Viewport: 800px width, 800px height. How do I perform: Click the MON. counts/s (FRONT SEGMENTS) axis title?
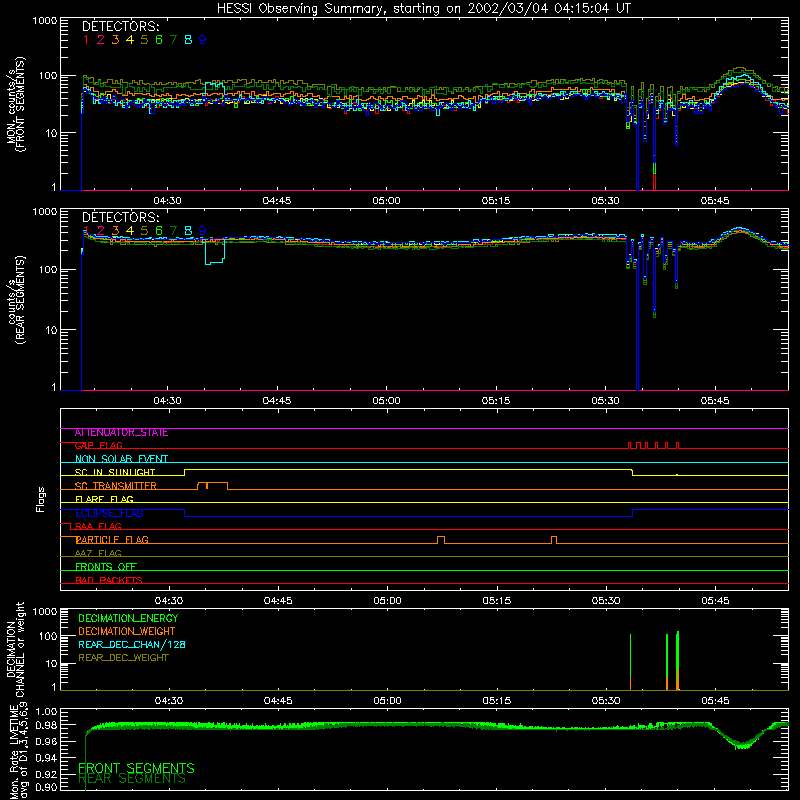(15, 104)
